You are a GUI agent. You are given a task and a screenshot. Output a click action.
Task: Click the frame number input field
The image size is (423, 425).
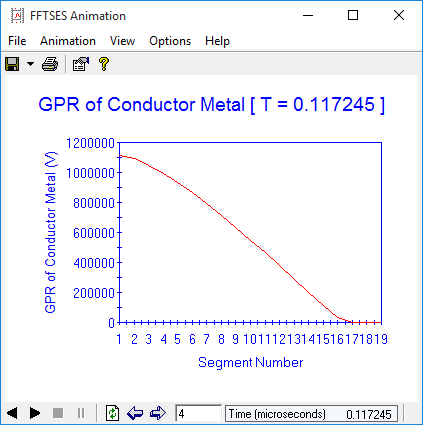click(x=198, y=413)
